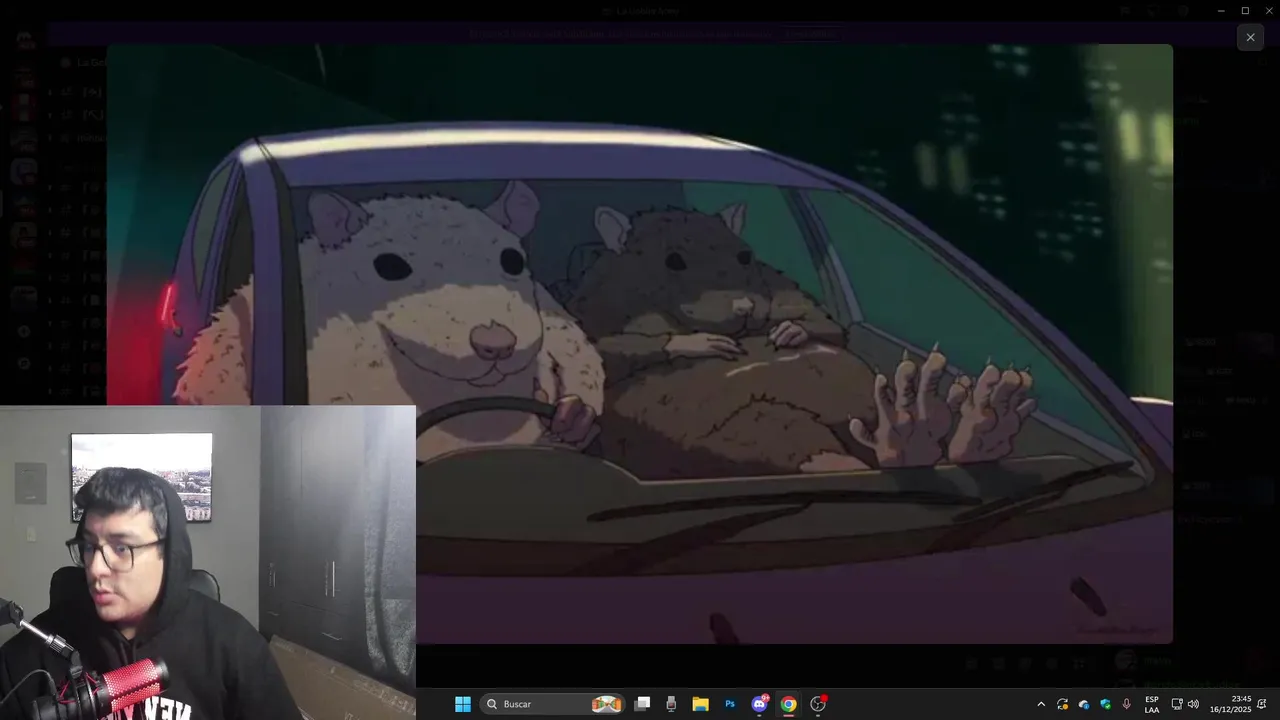The image size is (1280, 720).
Task: Open Discord from the taskbar
Action: tap(760, 704)
